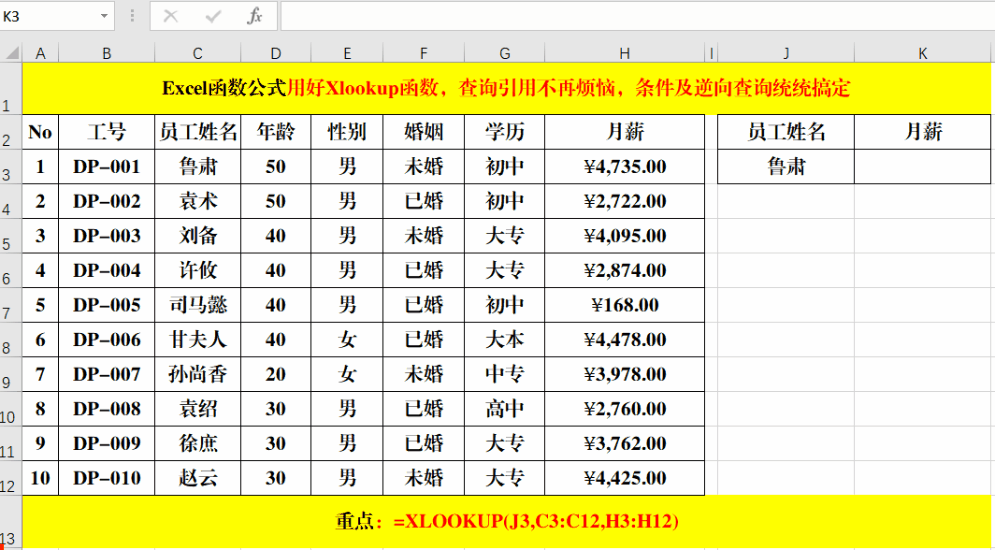Select column K header

pos(923,54)
